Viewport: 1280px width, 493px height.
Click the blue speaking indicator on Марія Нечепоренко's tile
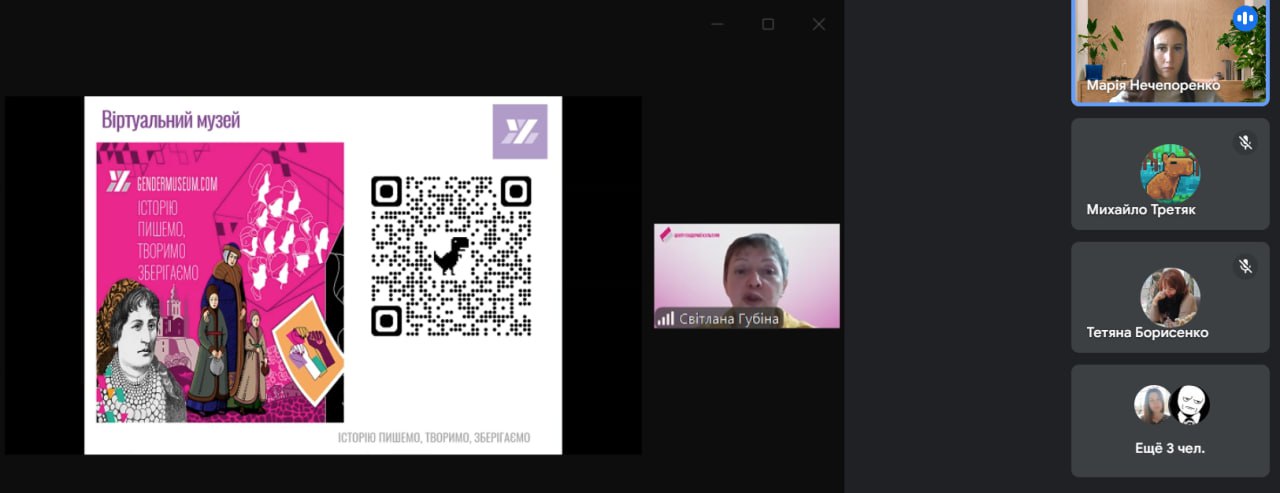click(1244, 18)
